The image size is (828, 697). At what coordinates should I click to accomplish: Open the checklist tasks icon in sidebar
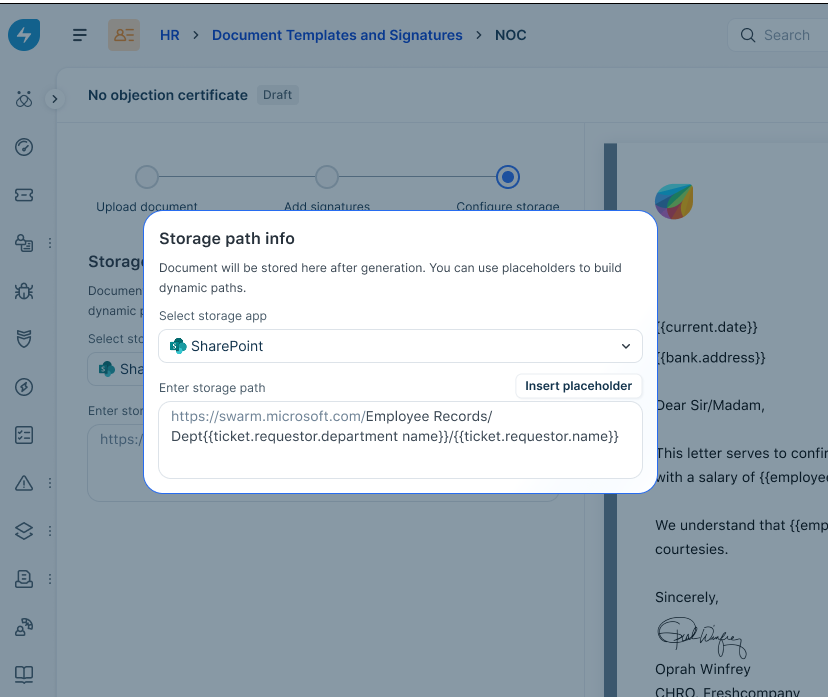tap(24, 435)
